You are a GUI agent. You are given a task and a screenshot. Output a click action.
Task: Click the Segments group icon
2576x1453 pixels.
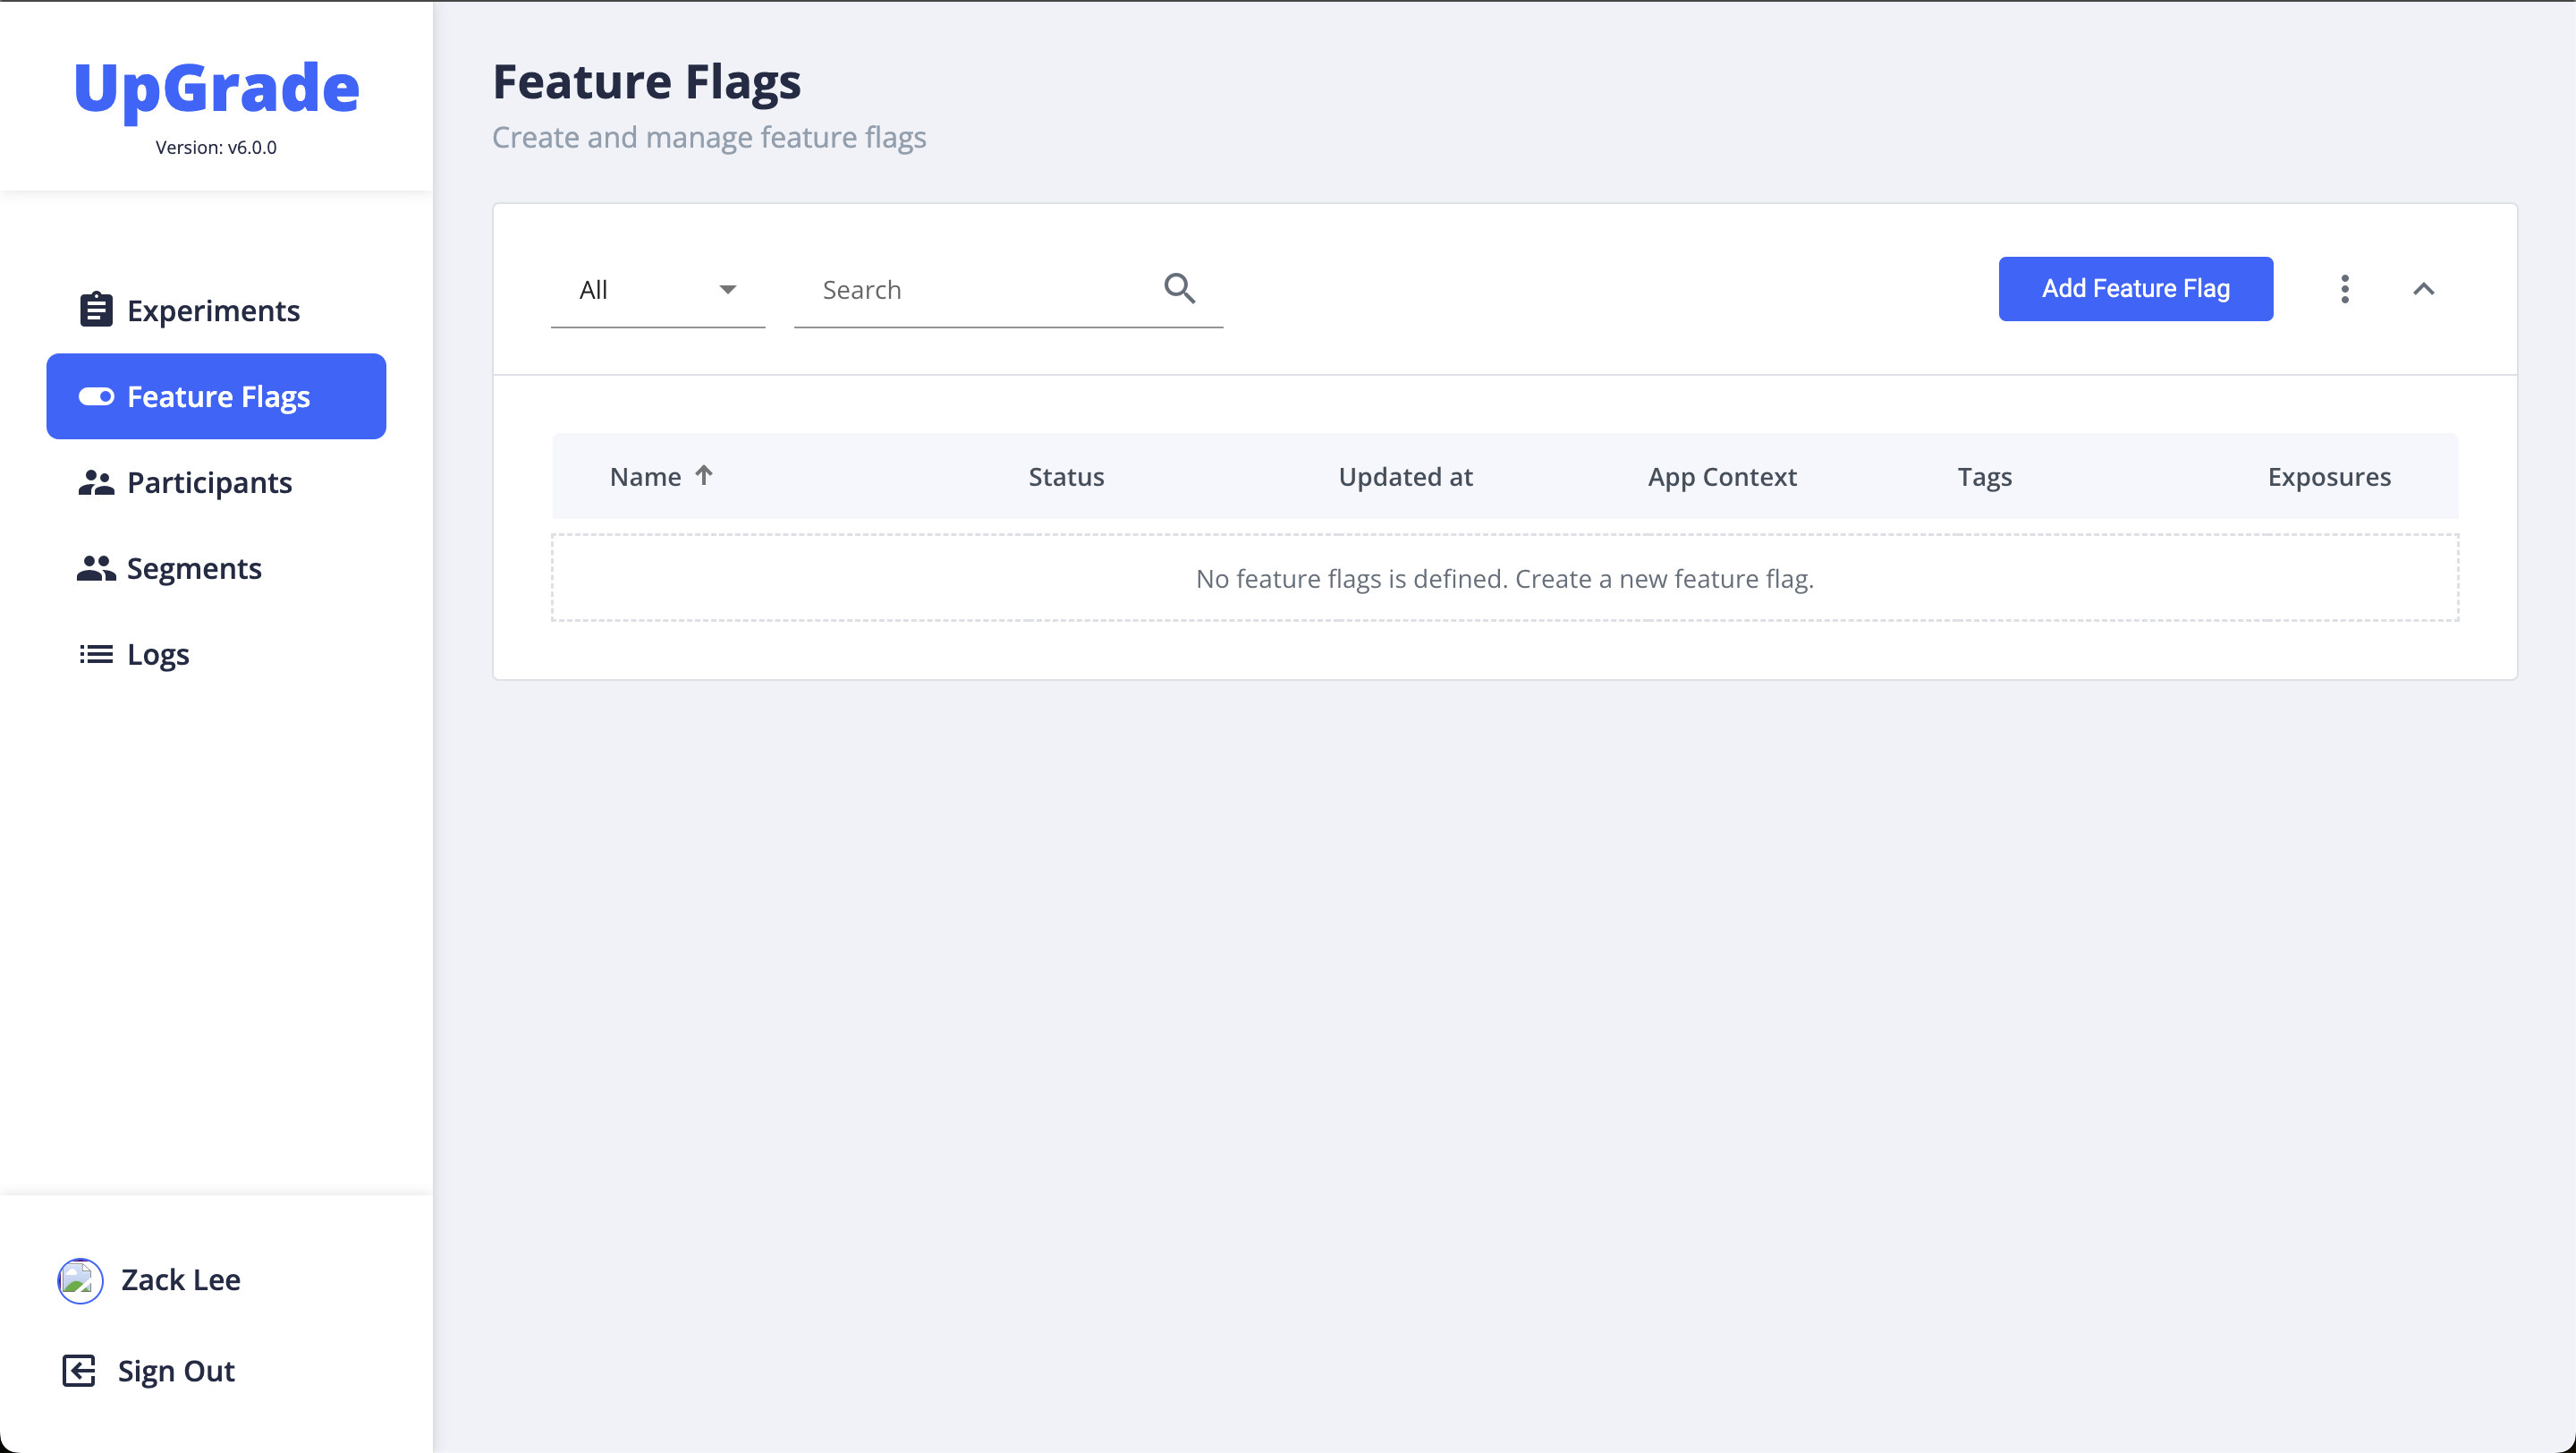click(96, 568)
